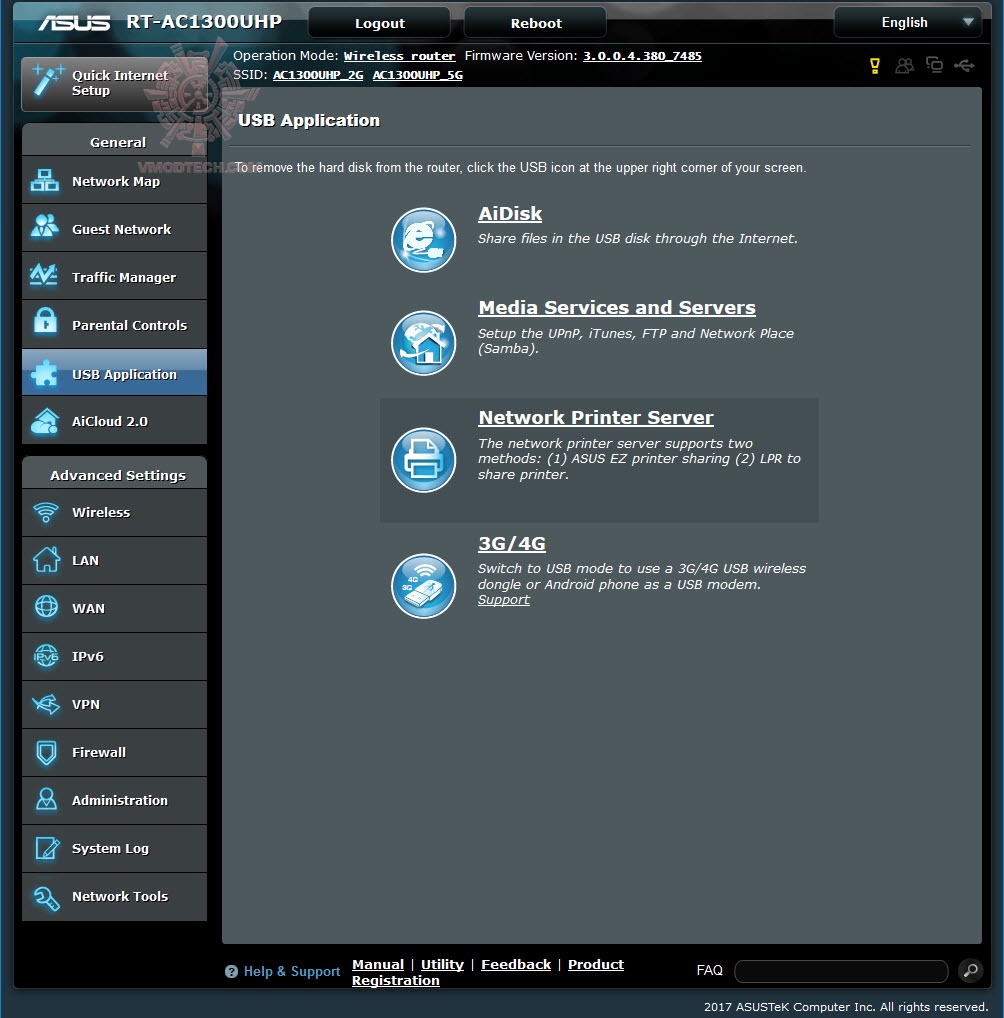1004x1018 pixels.
Task: Click the FAQ search magnifier icon
Action: (x=970, y=971)
